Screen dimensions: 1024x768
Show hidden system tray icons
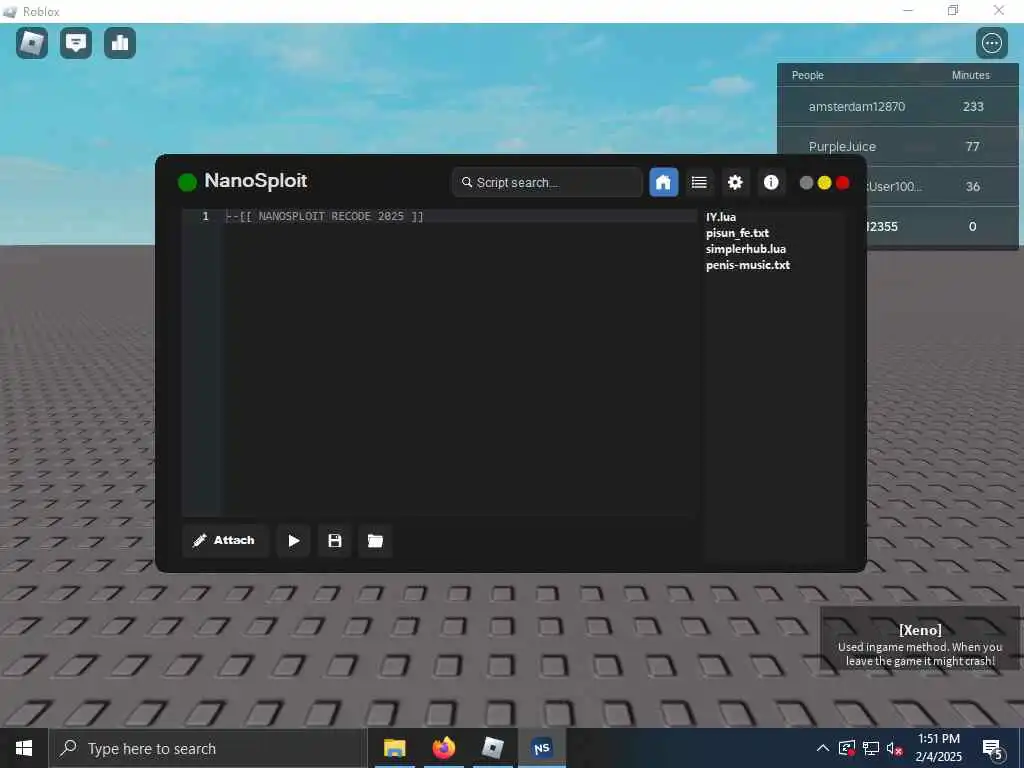[x=823, y=748]
